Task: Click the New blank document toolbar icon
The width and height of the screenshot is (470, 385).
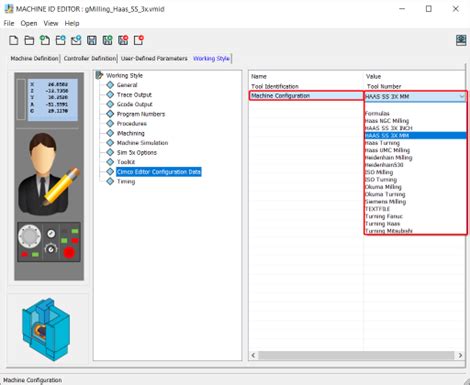Action: [14, 40]
